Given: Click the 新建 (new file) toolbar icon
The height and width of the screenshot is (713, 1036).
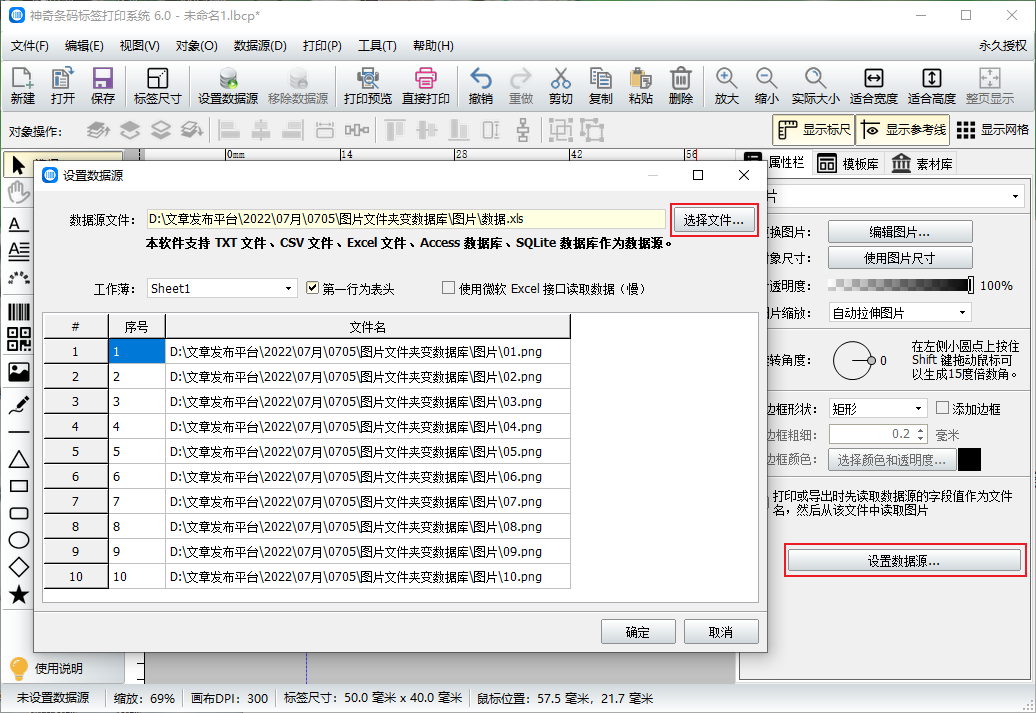Looking at the screenshot, I should pyautogui.click(x=22, y=86).
